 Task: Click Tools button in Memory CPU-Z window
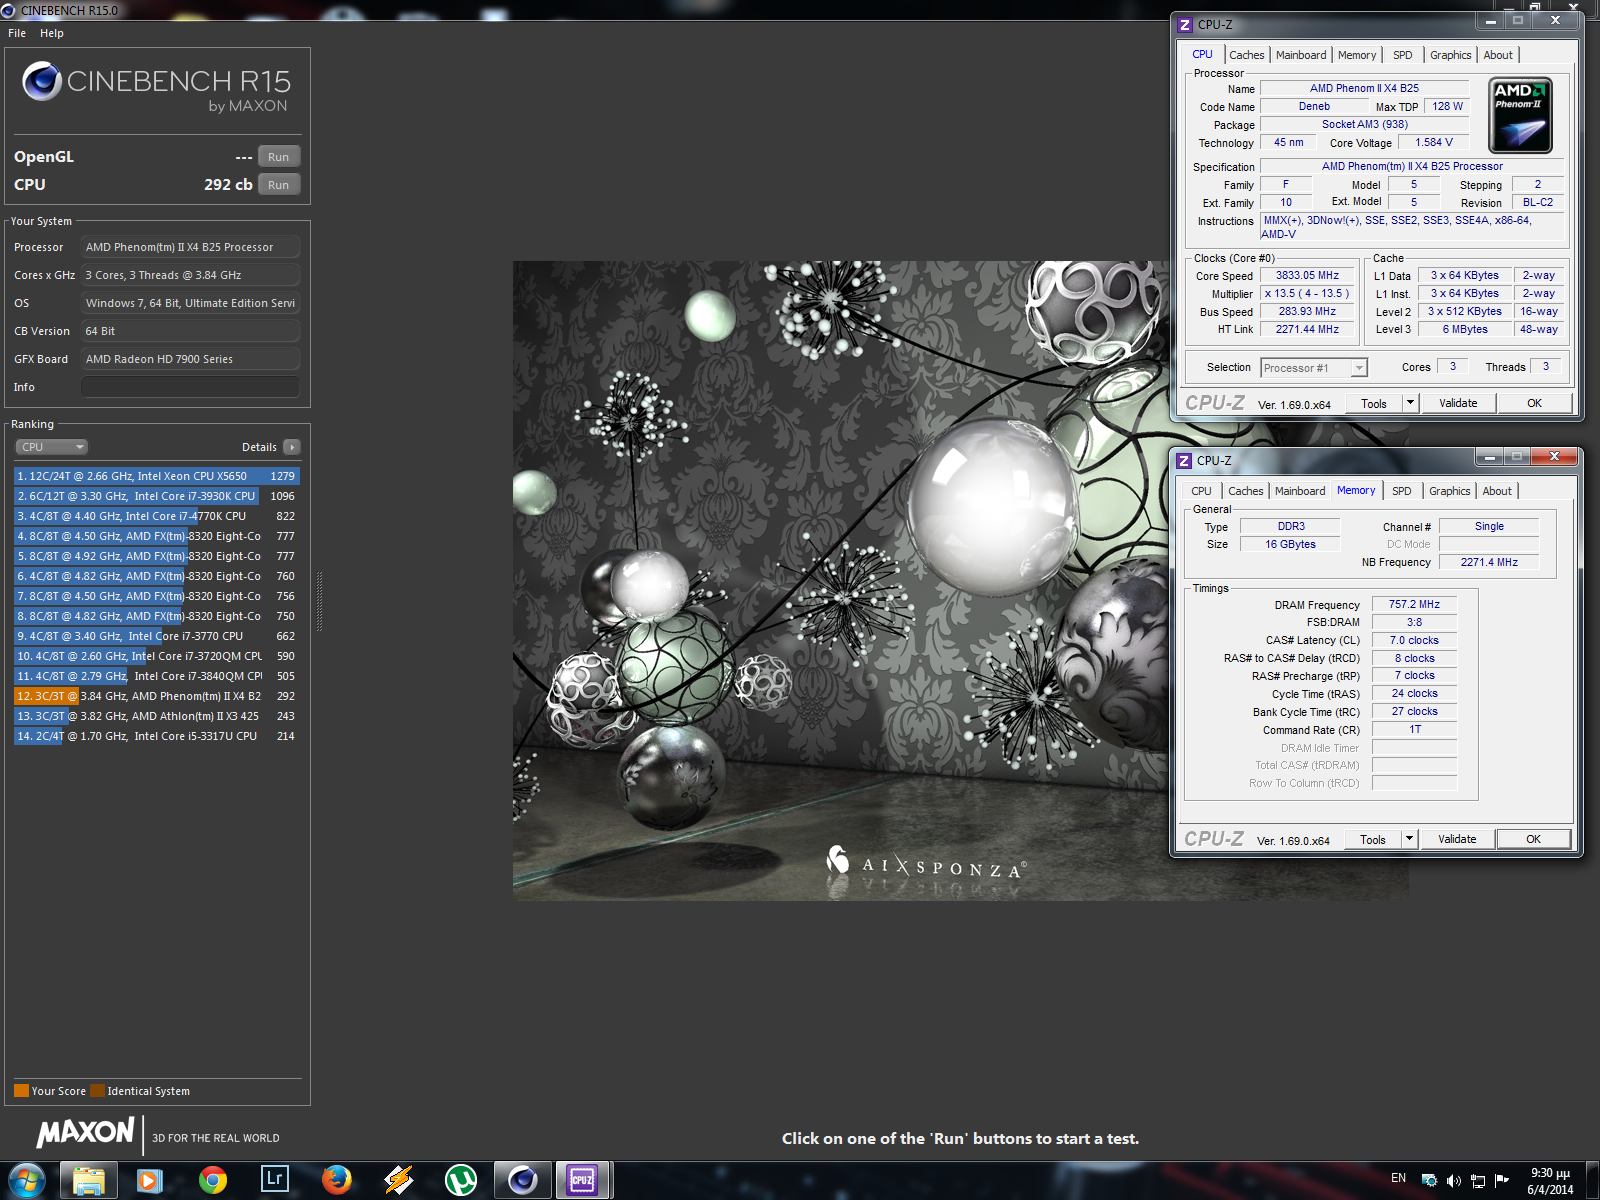point(1373,839)
